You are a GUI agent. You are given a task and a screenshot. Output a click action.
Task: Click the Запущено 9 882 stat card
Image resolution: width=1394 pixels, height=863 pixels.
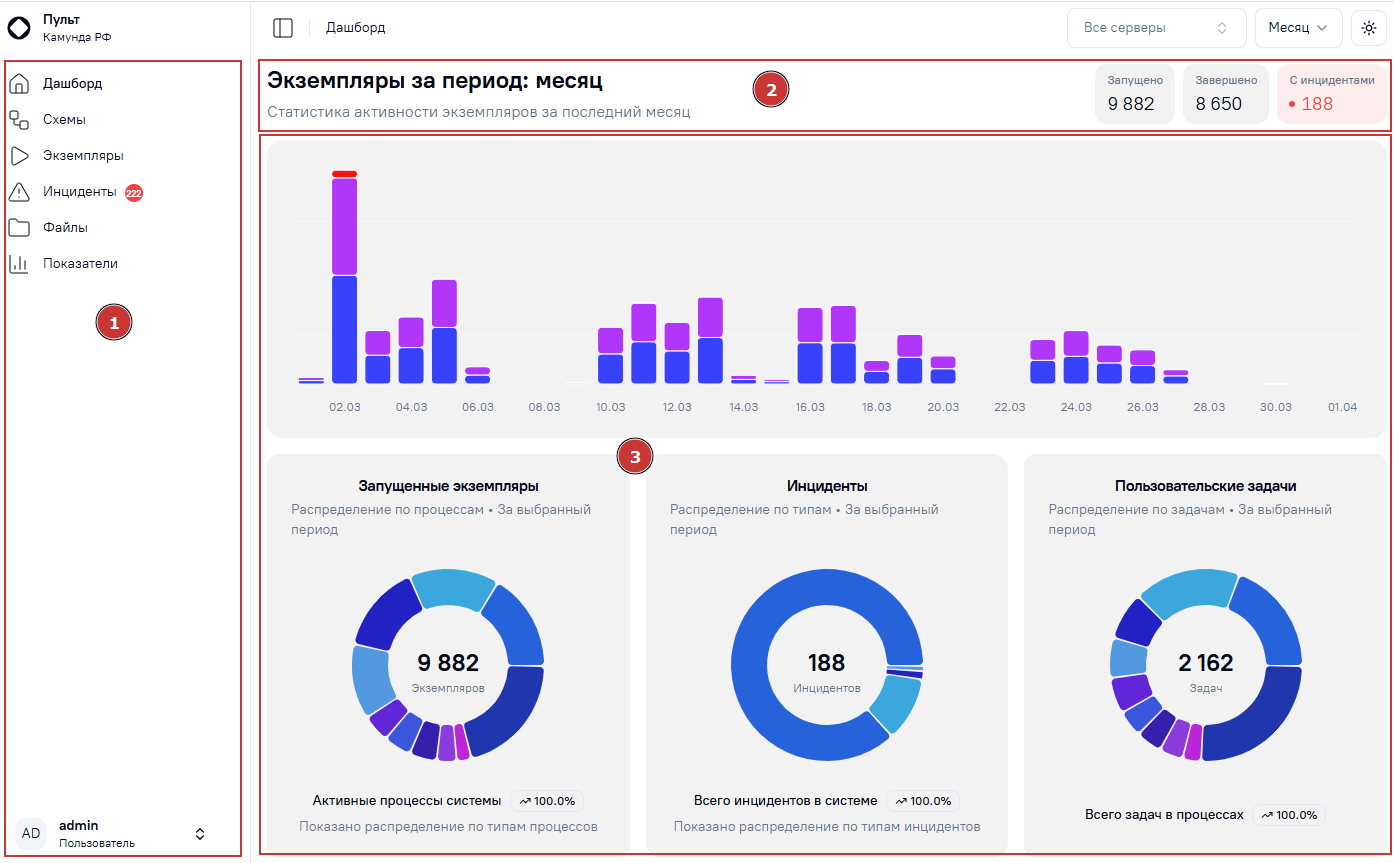point(1135,94)
